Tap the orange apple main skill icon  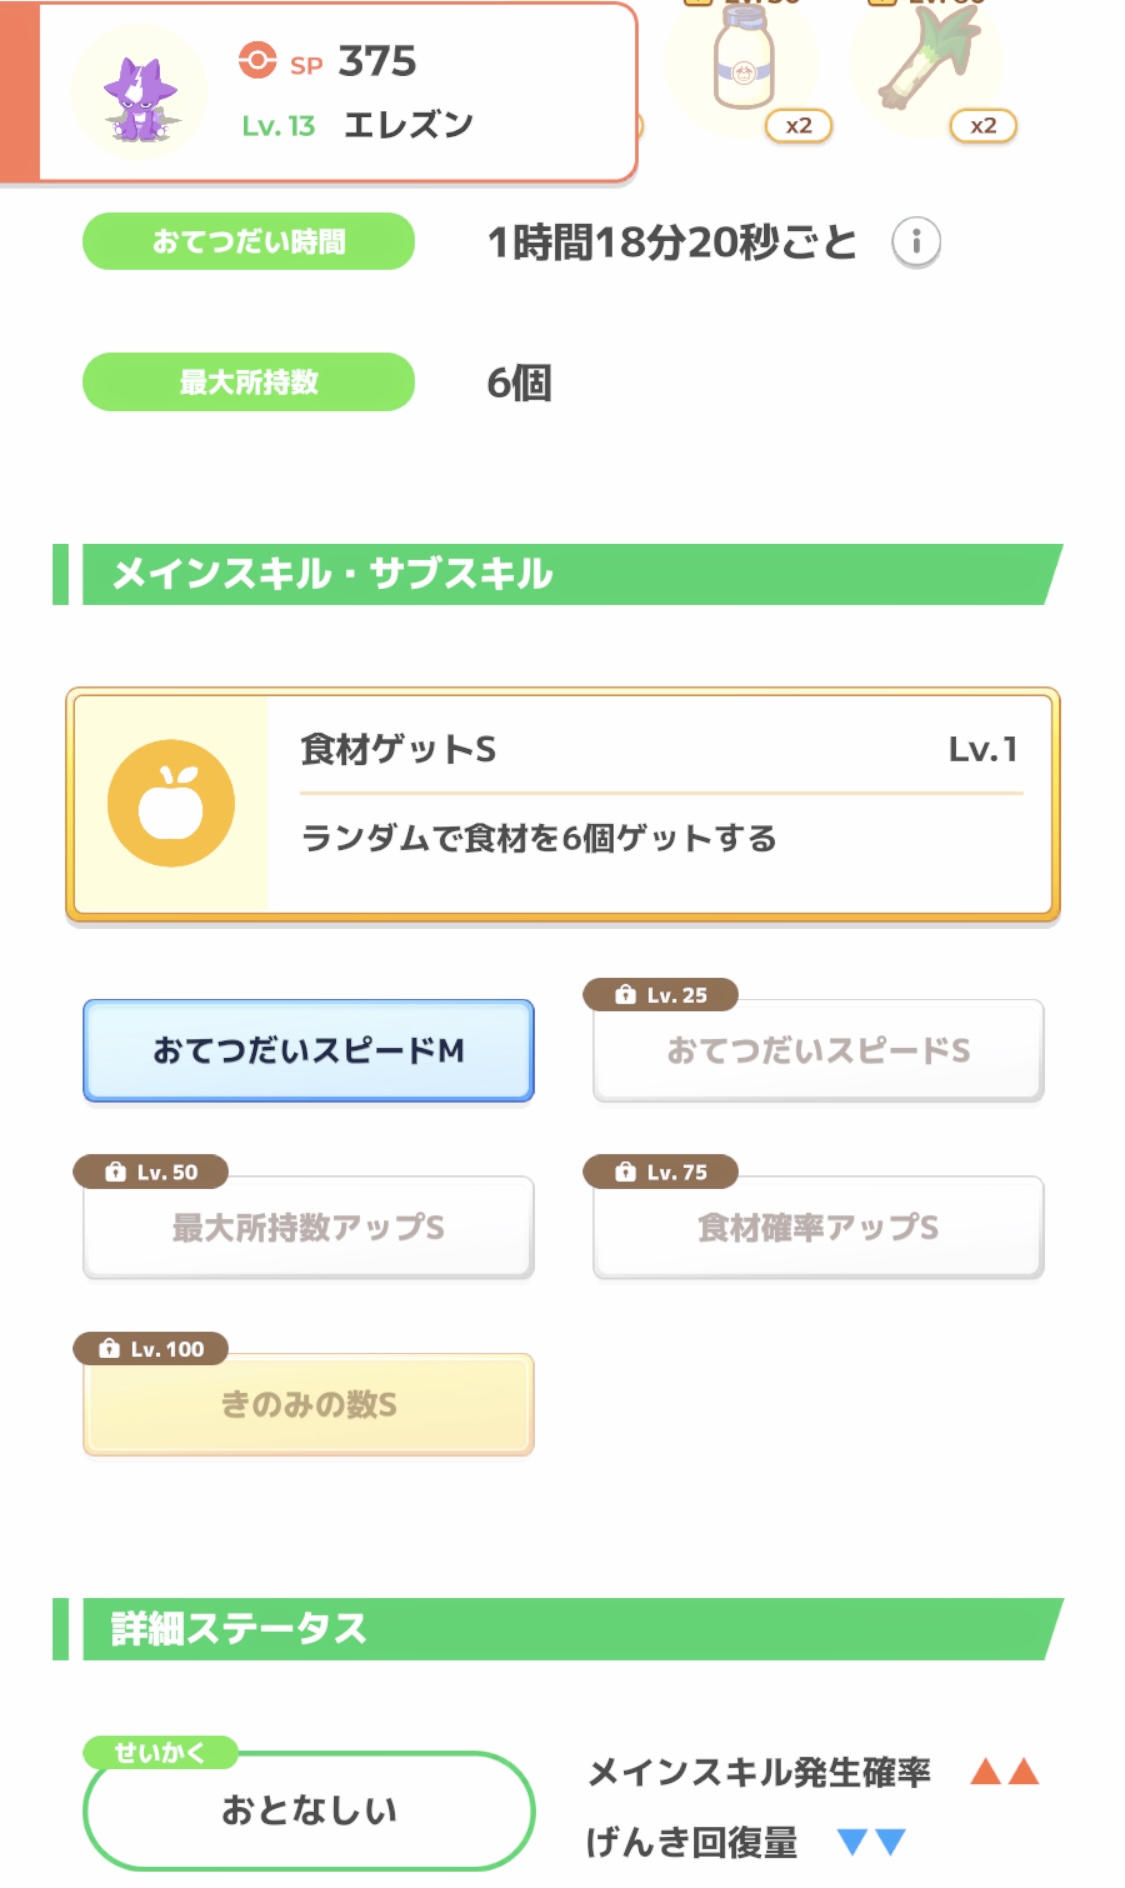click(171, 803)
